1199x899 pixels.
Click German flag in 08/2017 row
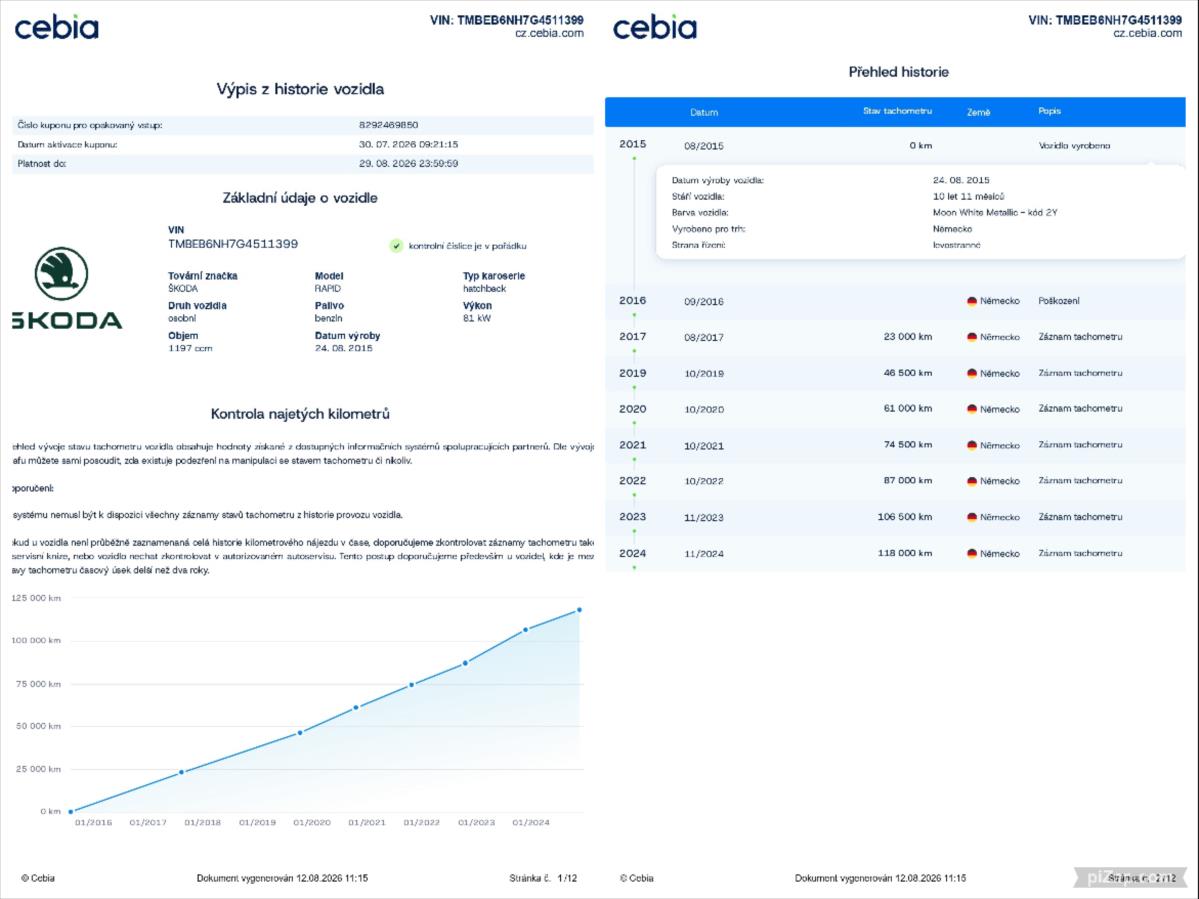[972, 337]
